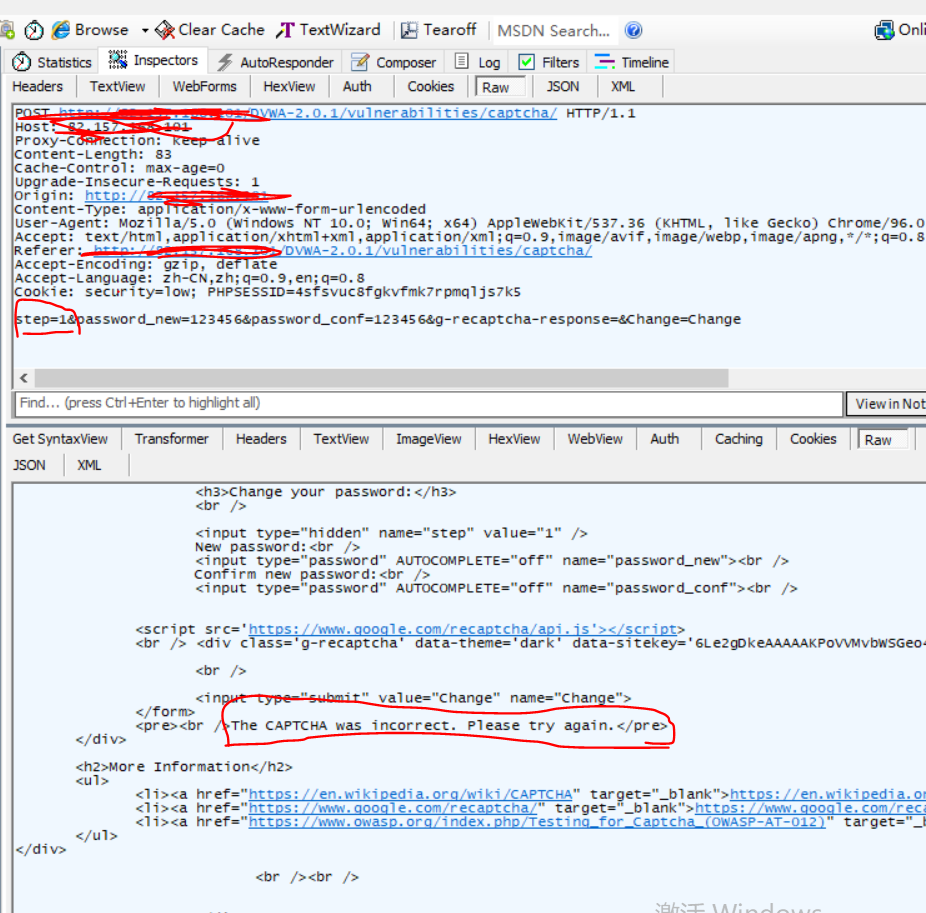The image size is (926, 913).
Task: Select request JSON inspector tab
Action: point(563,87)
